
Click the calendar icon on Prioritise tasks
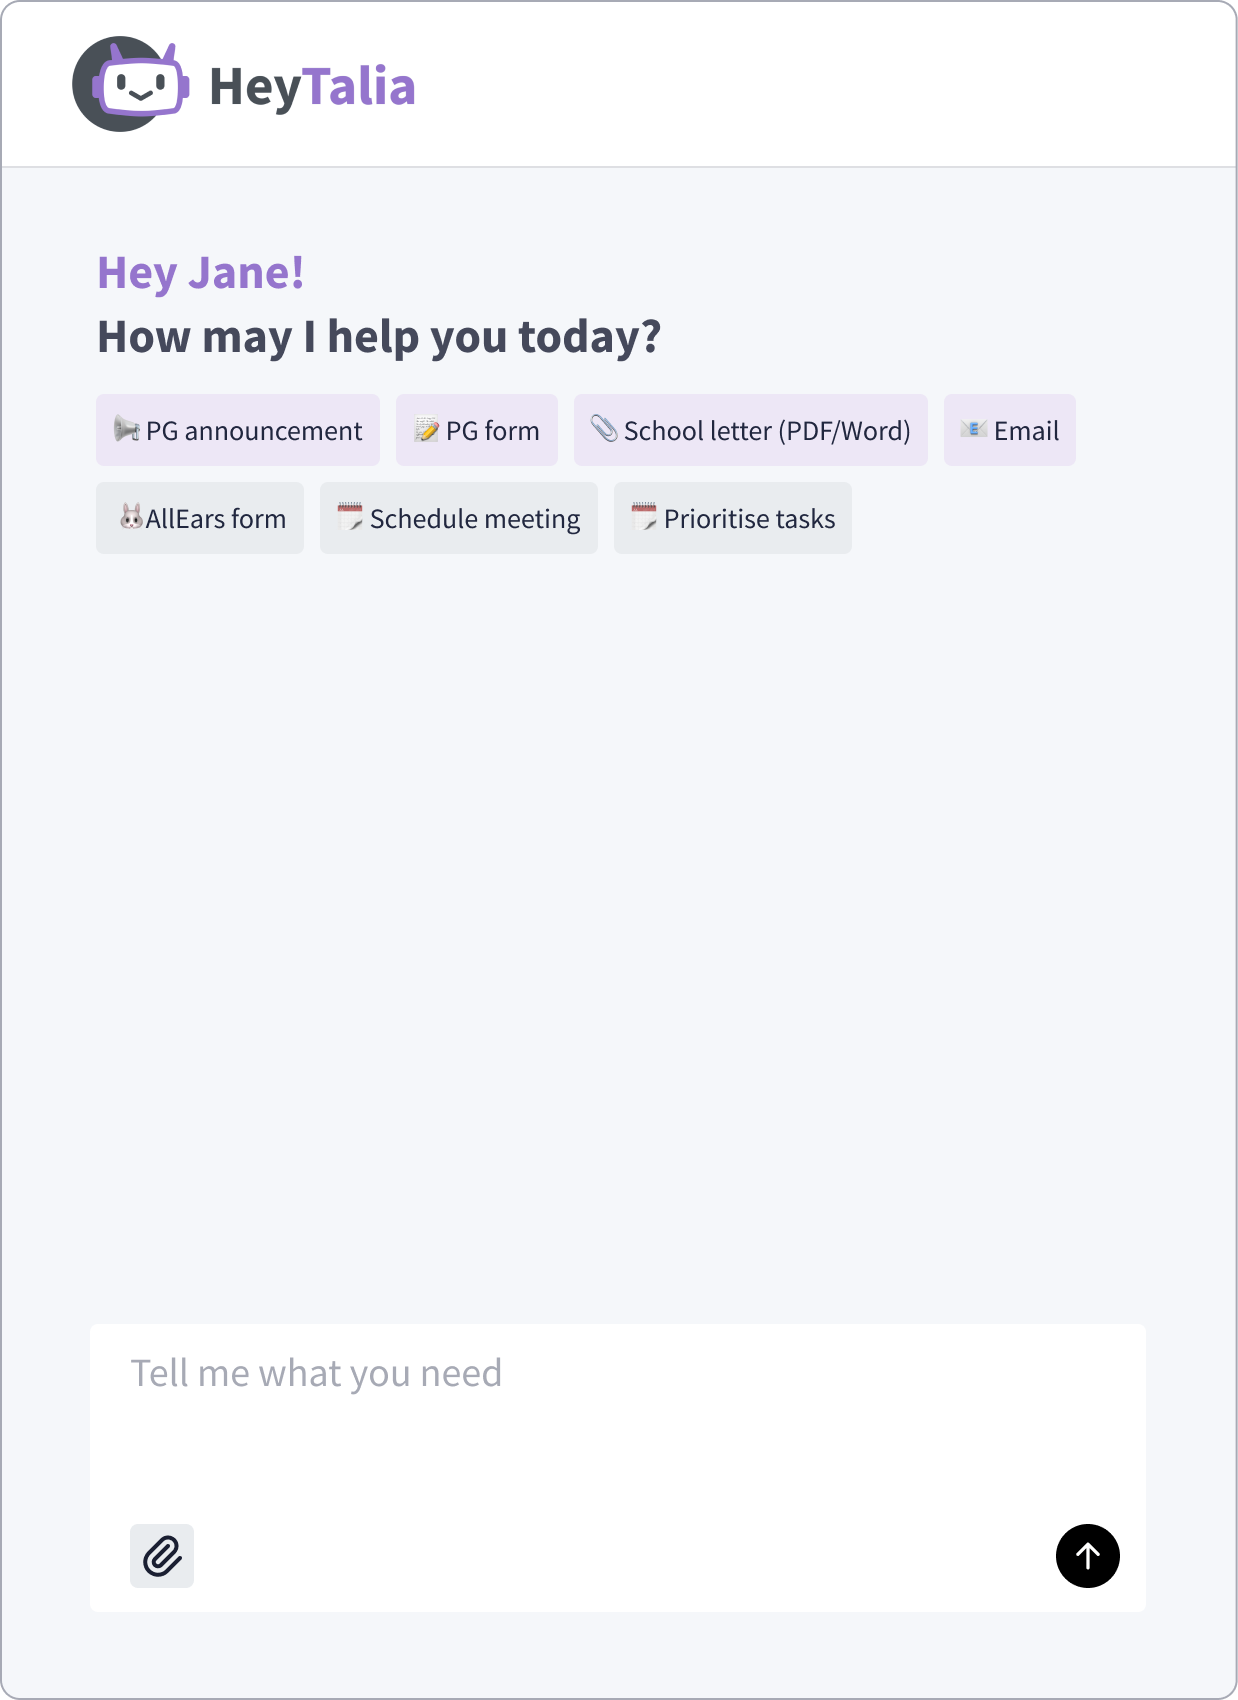[644, 517]
